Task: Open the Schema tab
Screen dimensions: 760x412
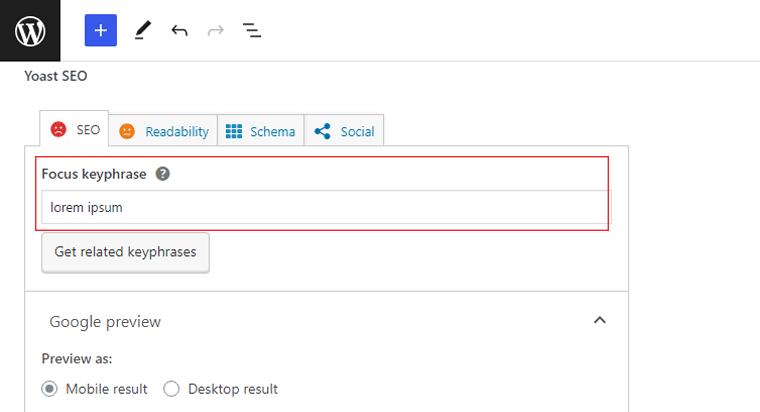Action: coord(261,130)
